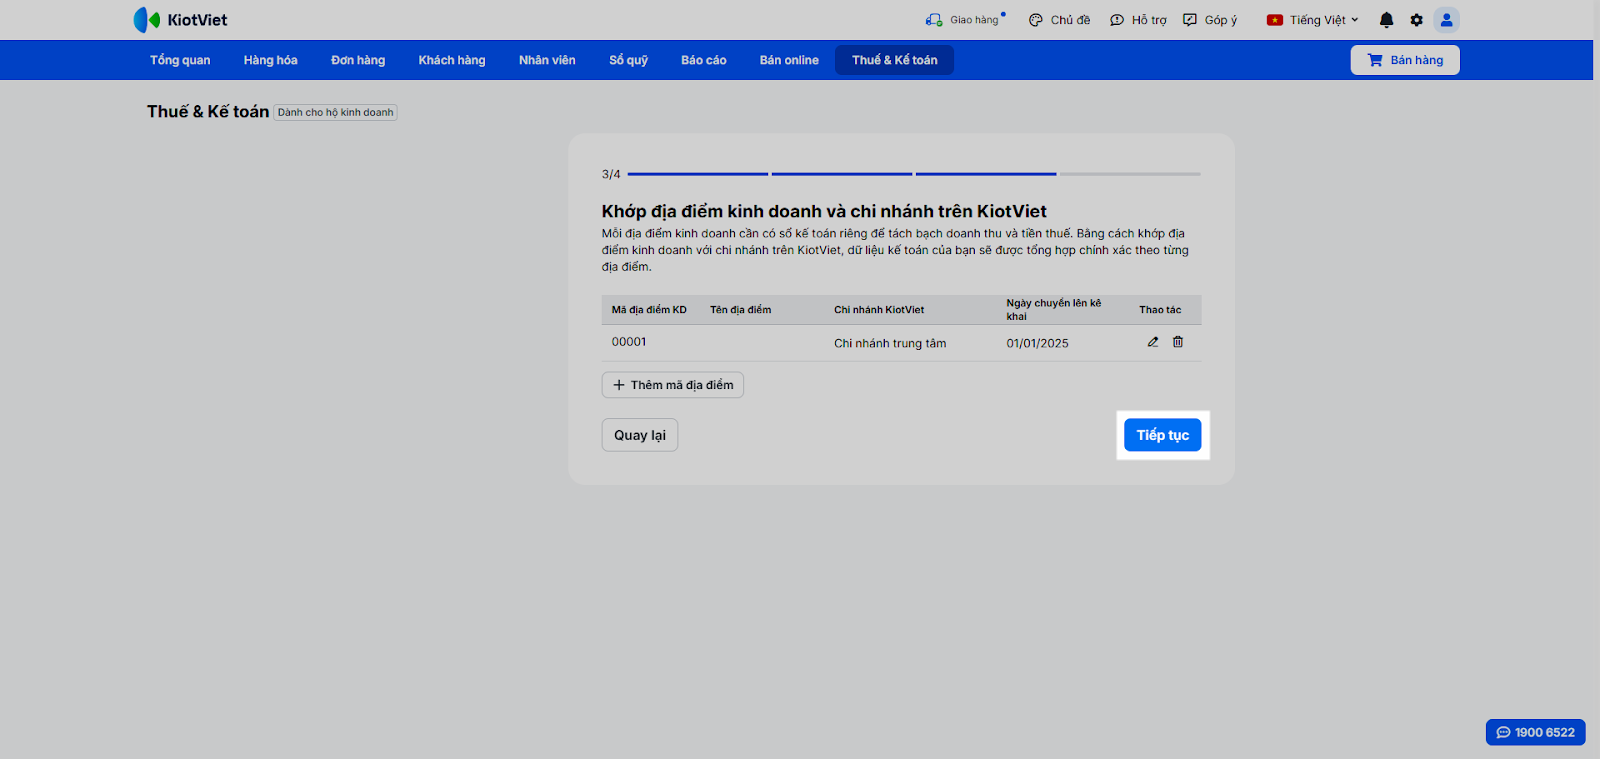Click the Góp ý feedback link

1221,20
